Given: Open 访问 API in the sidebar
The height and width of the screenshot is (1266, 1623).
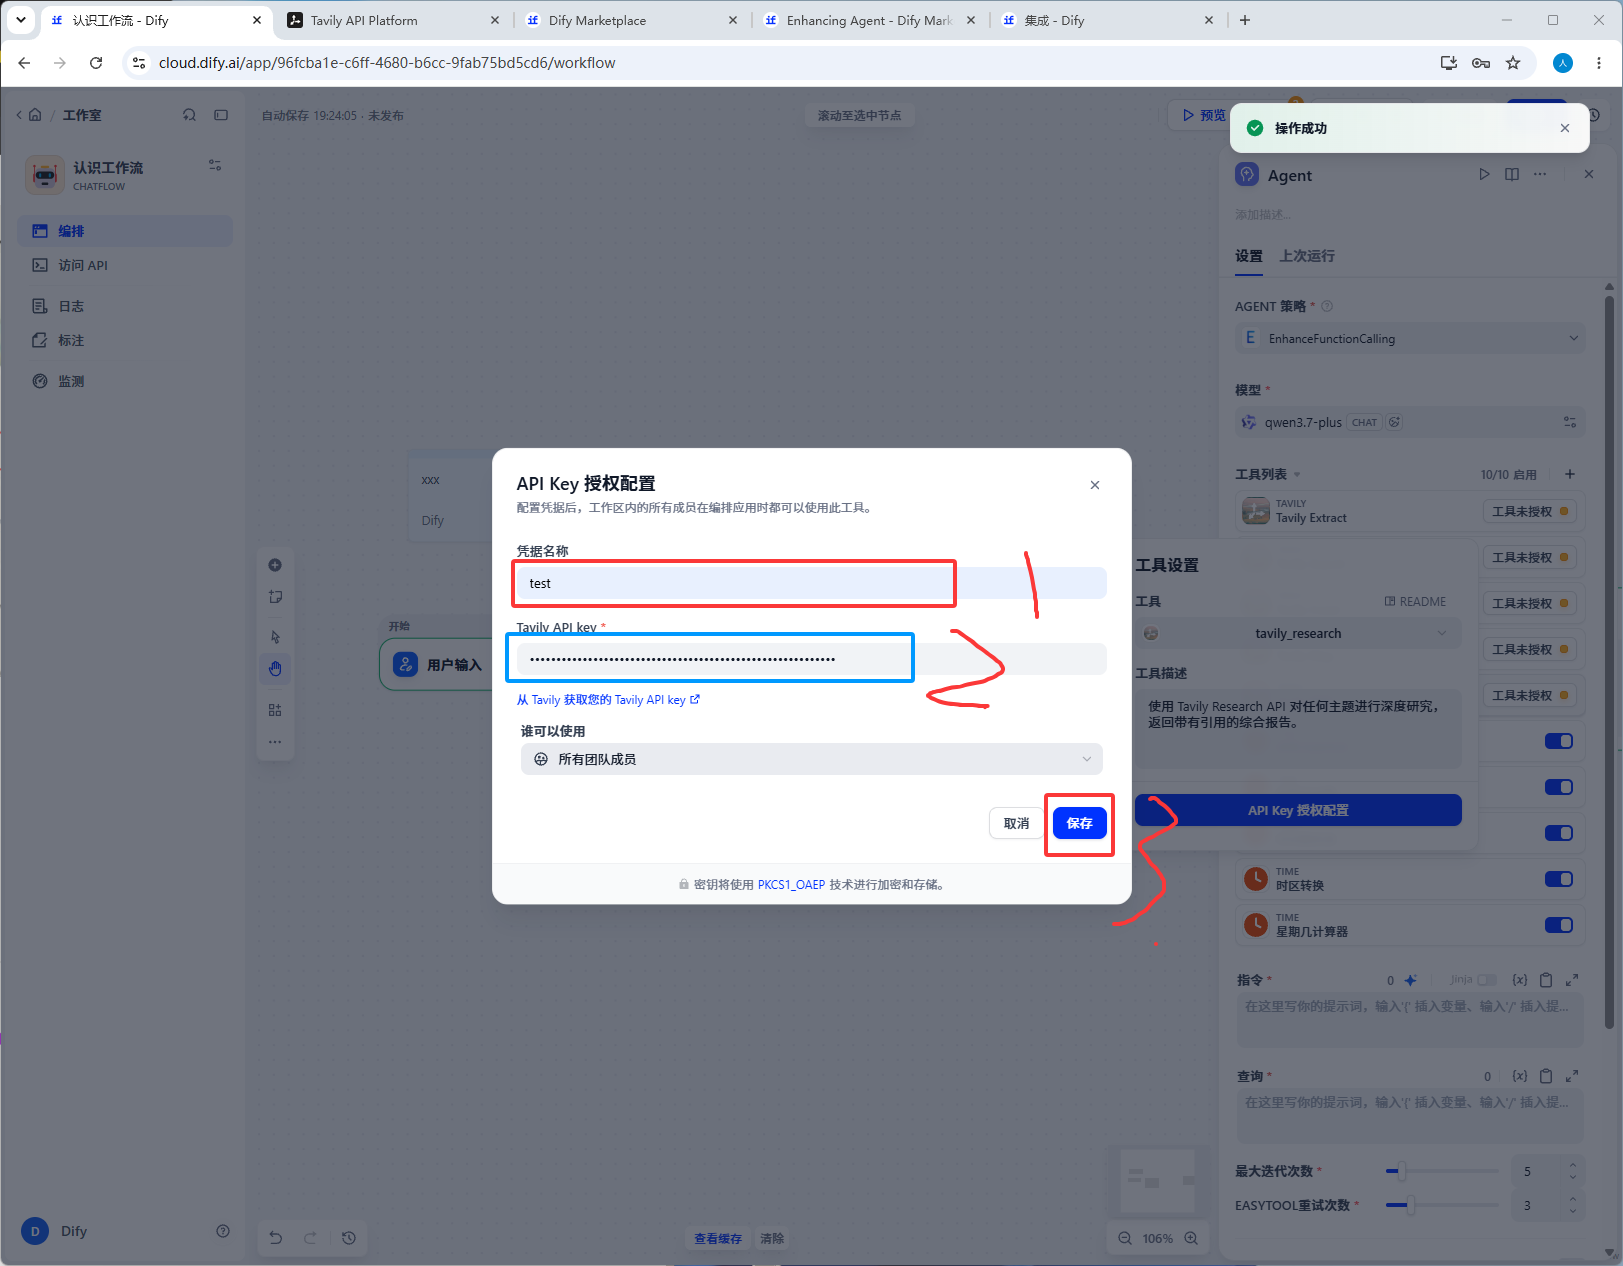Looking at the screenshot, I should (125, 265).
